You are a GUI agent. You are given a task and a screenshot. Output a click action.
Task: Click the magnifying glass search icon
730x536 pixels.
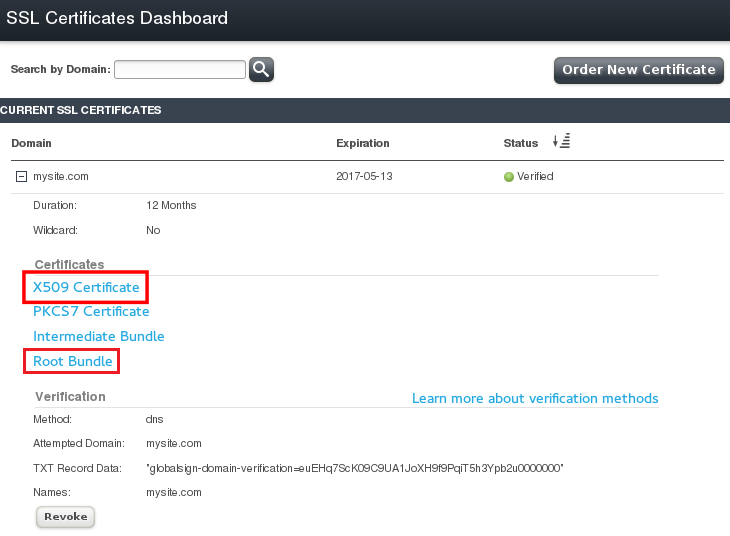pyautogui.click(x=261, y=69)
